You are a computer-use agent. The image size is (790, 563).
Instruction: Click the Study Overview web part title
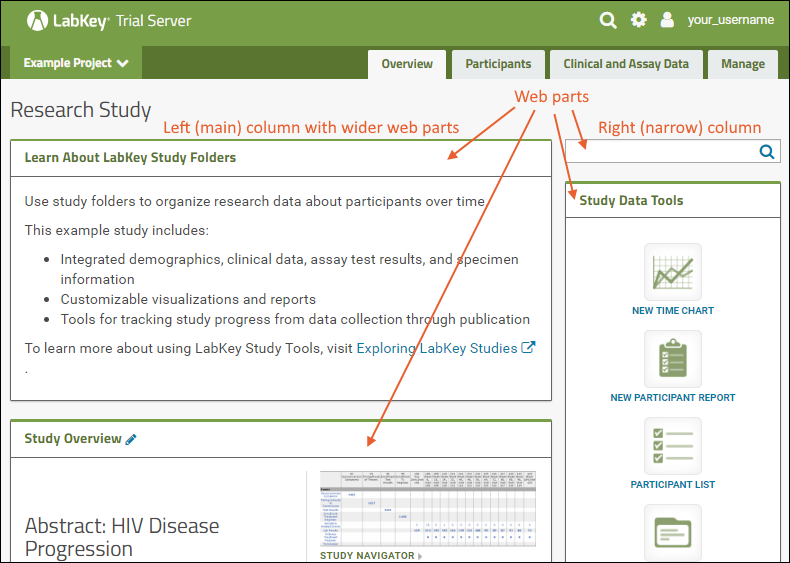point(73,439)
